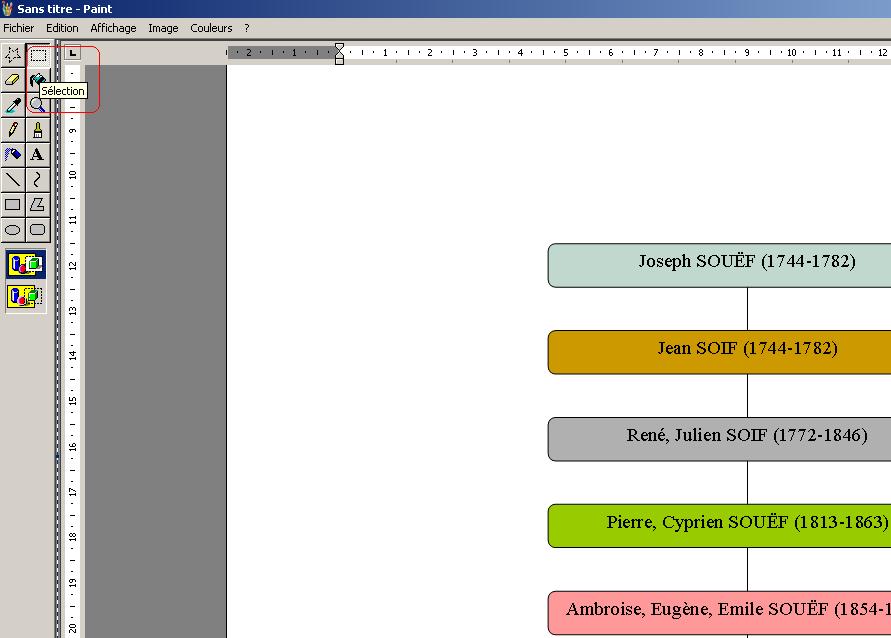Enable transparent selection mode option
Screen dimensions: 891x638
pyautogui.click(x=26, y=297)
